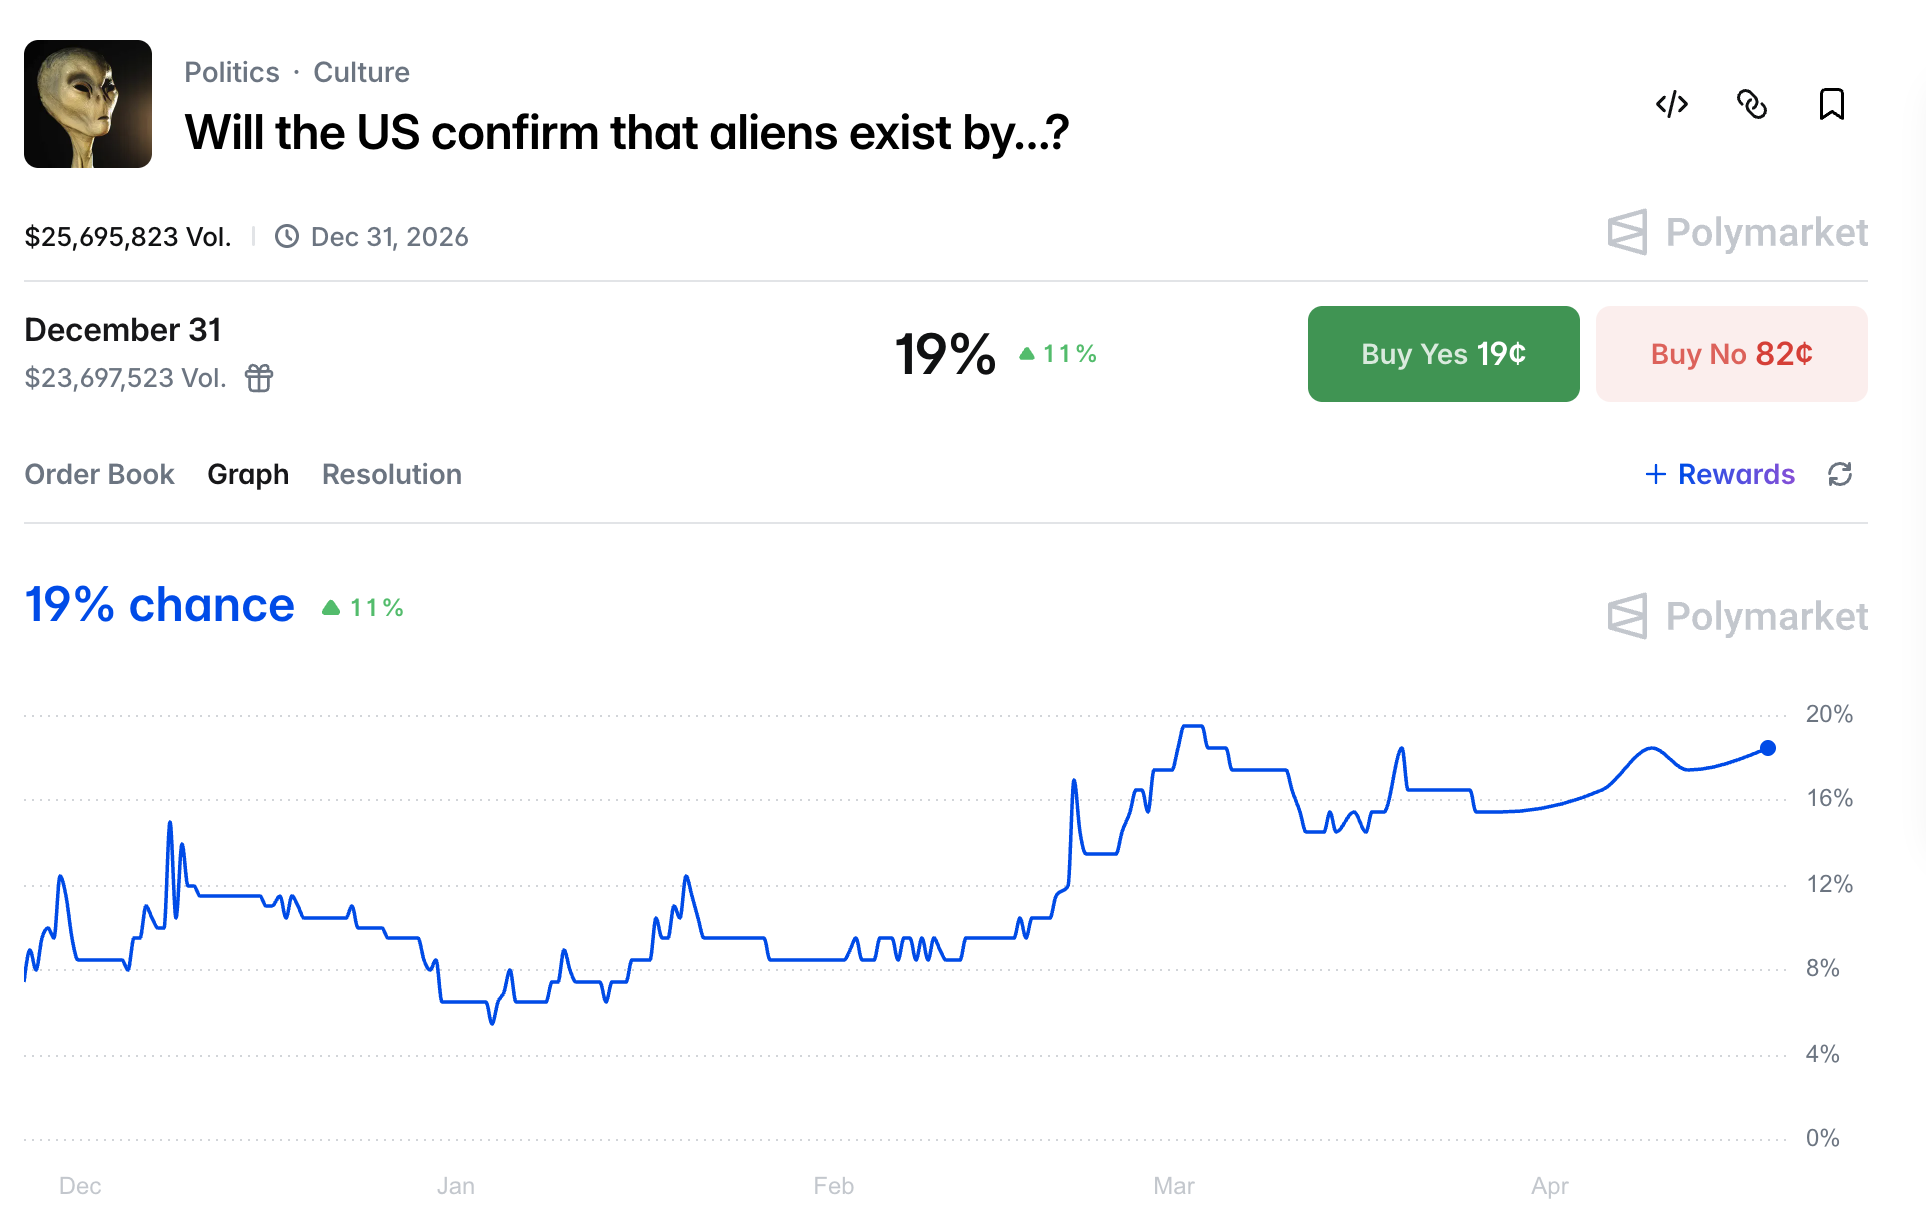Click the December 31 market row title
The width and height of the screenshot is (1926, 1224).
pos(123,330)
